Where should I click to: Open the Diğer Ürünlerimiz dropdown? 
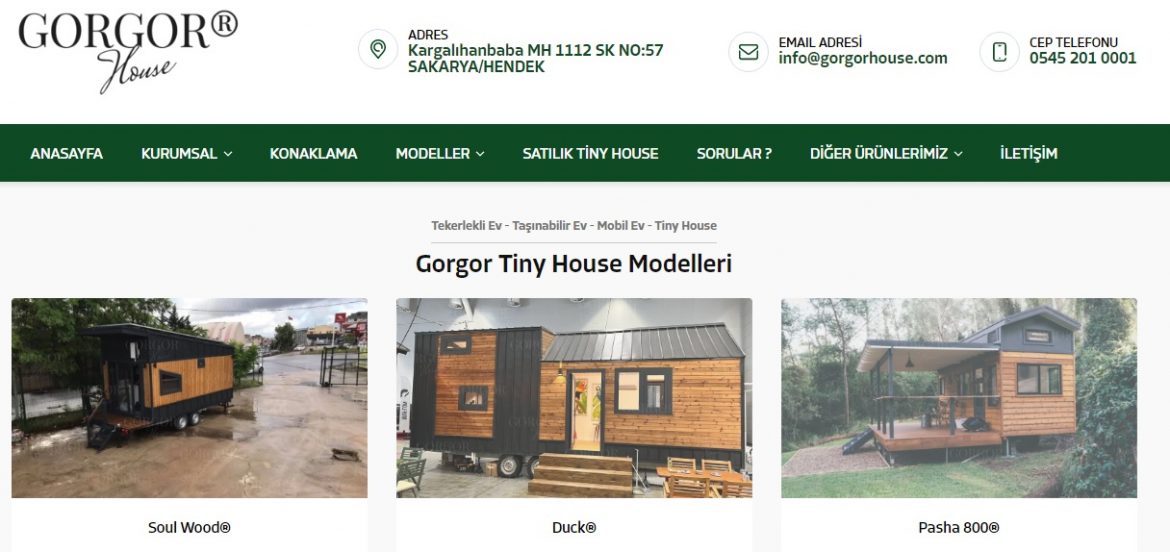pyautogui.click(x=886, y=154)
